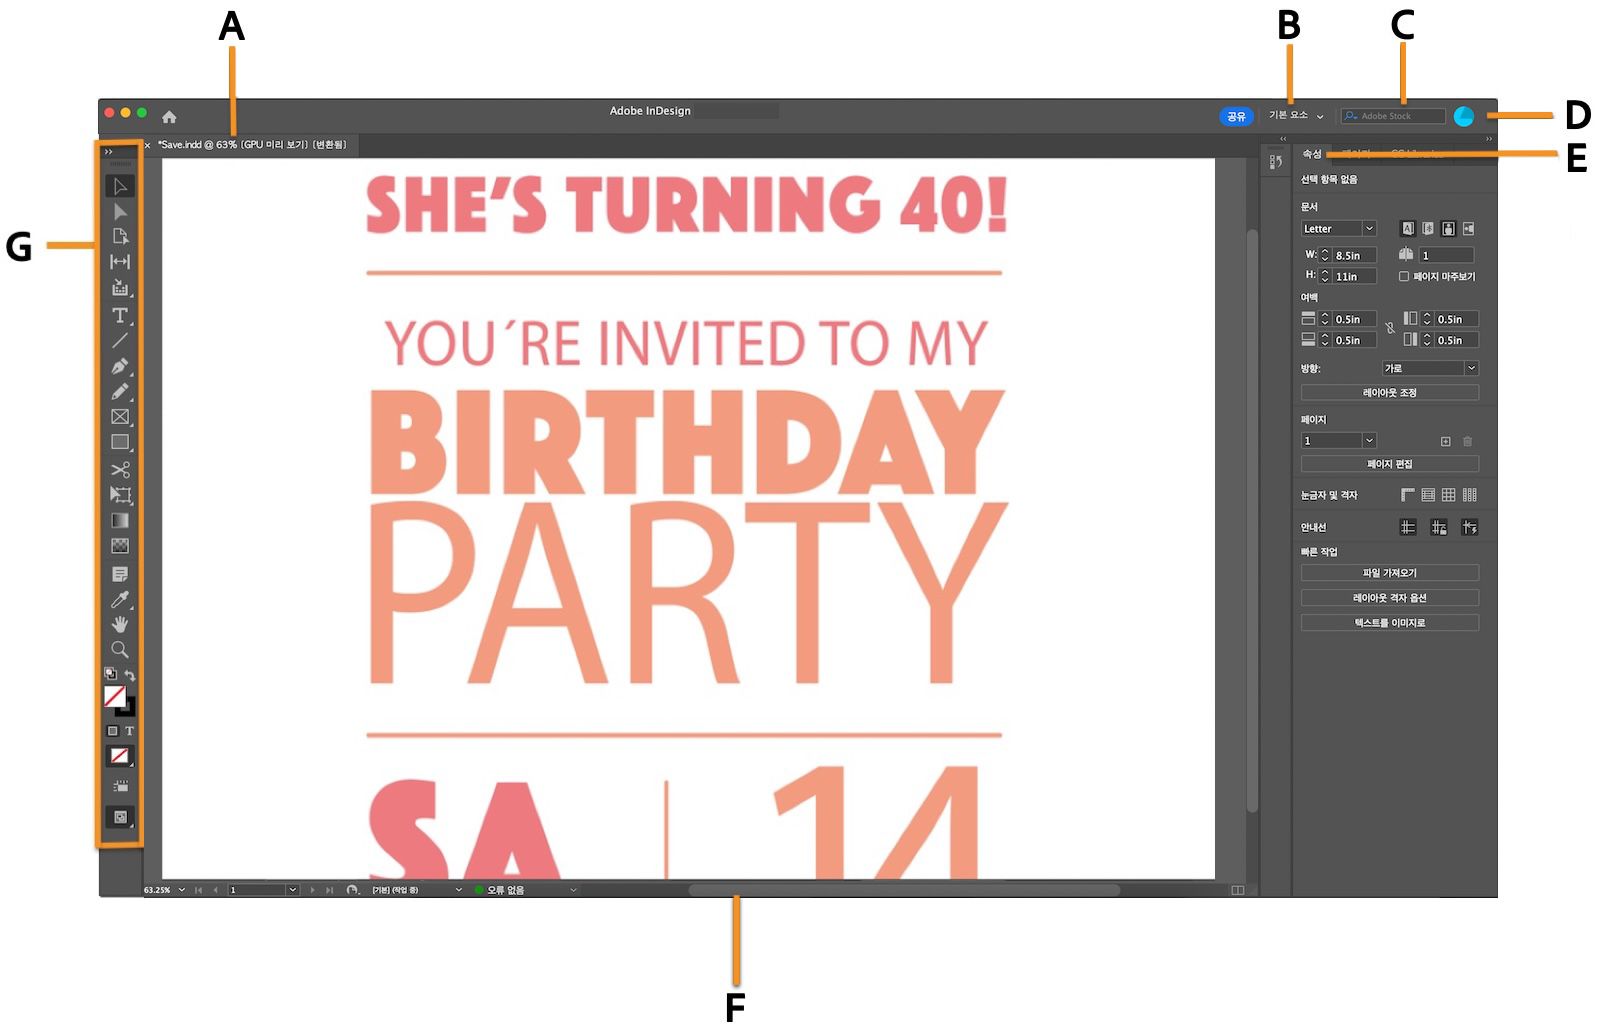Open status bar page number dropdown
This screenshot has height=1033, width=1600.
click(292, 890)
